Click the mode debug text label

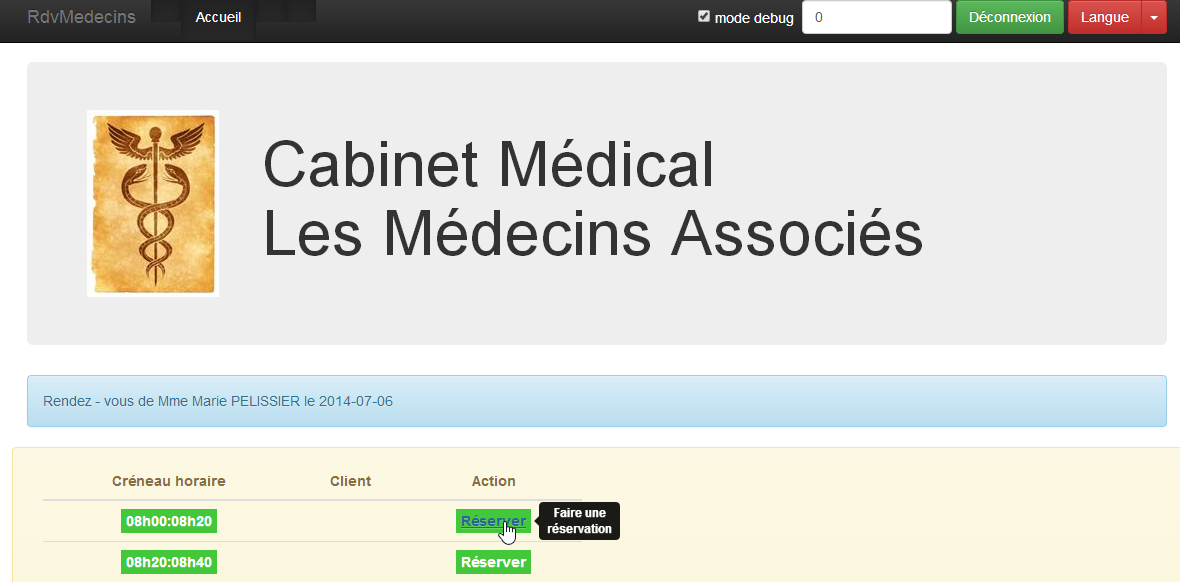[754, 18]
